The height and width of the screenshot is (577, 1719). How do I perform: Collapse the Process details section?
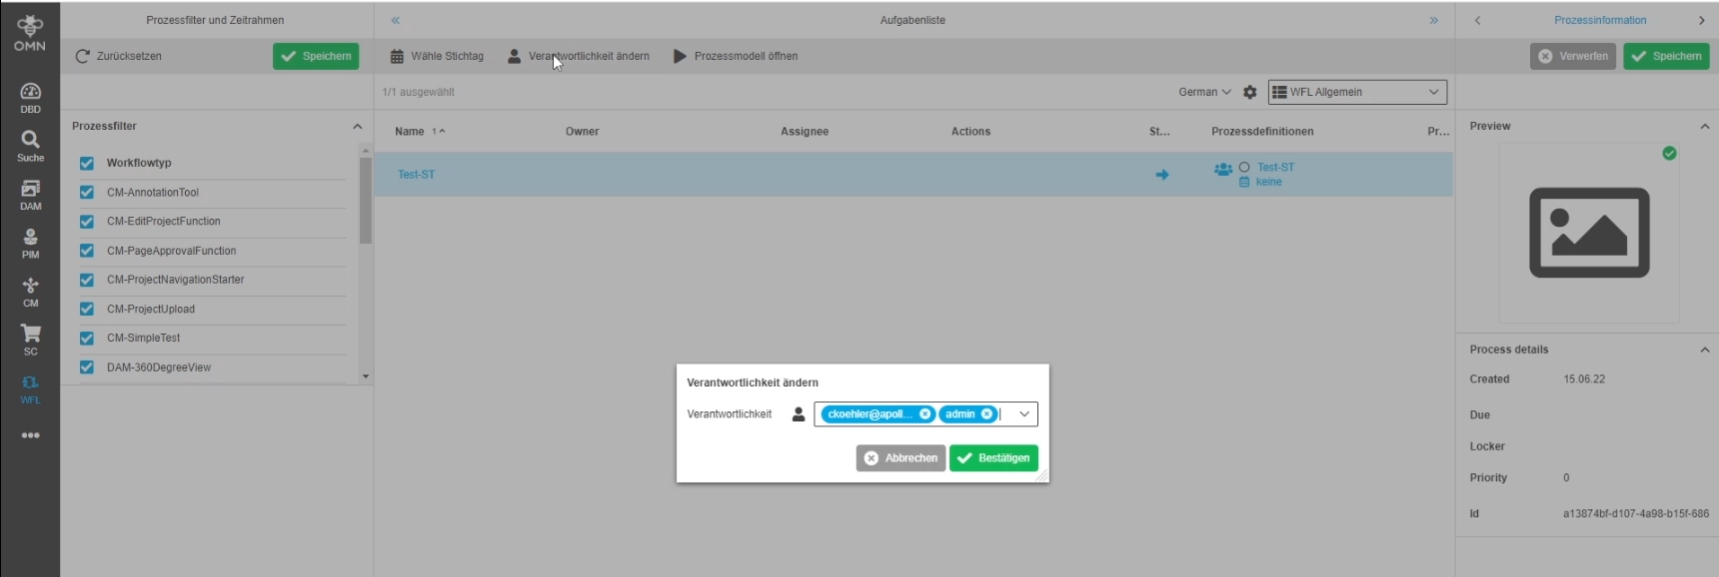click(1704, 349)
